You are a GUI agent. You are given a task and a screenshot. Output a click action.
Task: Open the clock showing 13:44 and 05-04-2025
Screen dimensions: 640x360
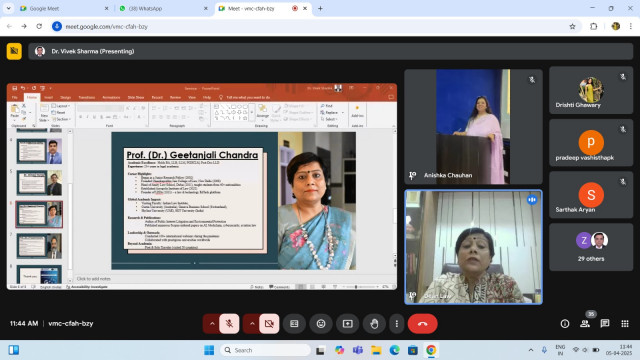[x=619, y=350]
